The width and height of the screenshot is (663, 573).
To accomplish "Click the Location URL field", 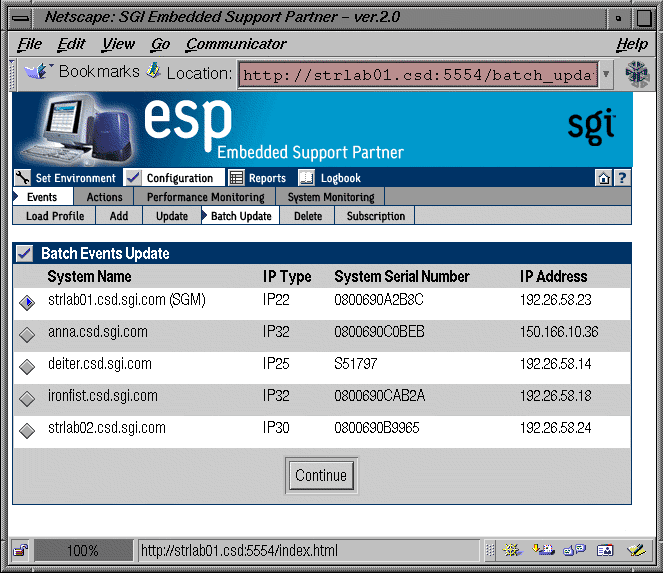I will [x=418, y=75].
